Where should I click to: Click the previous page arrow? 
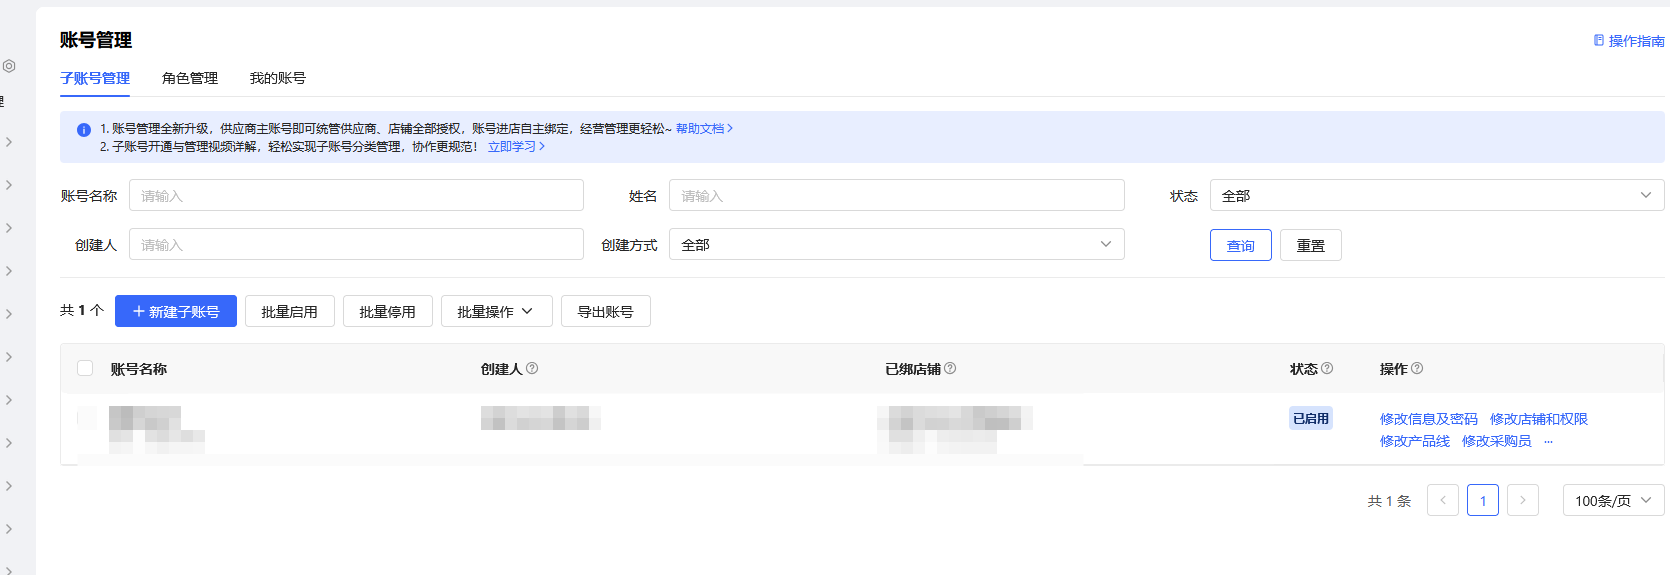(x=1442, y=500)
